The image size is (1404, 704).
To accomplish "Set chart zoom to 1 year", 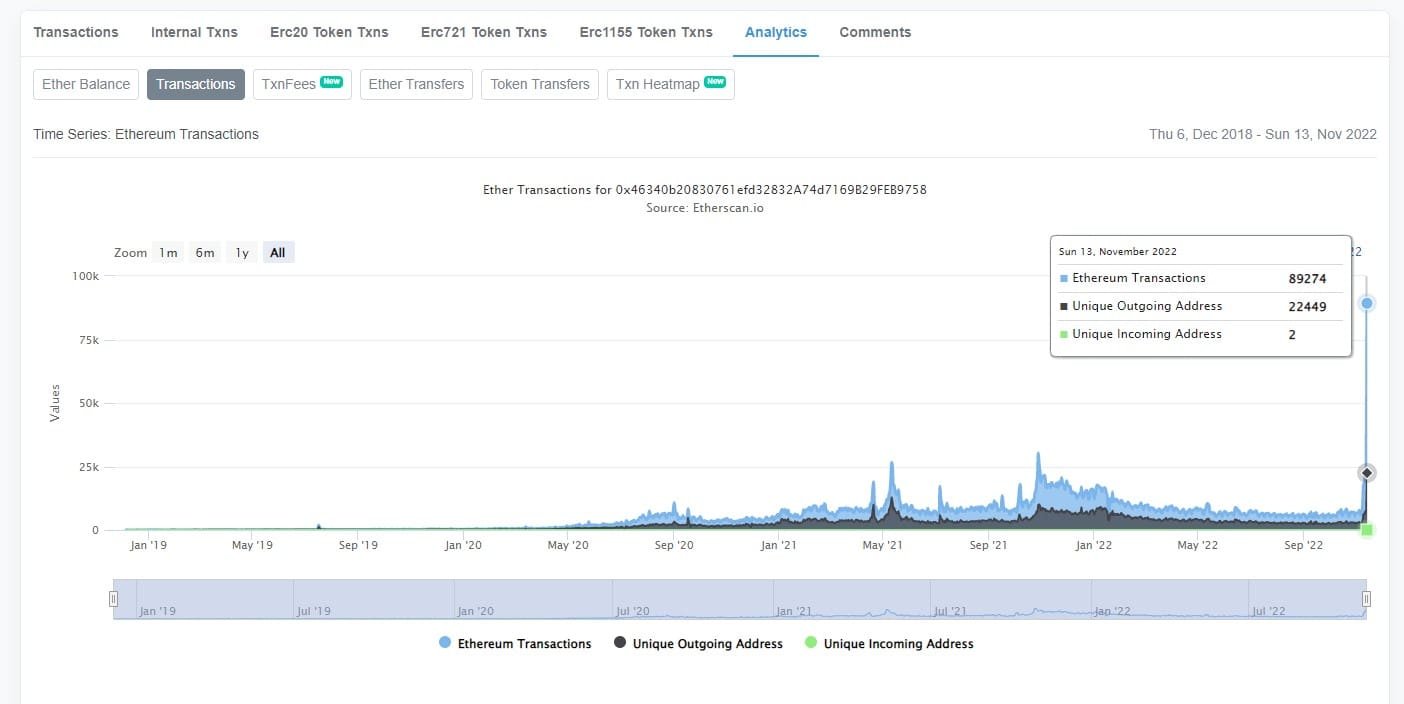I will (x=240, y=252).
